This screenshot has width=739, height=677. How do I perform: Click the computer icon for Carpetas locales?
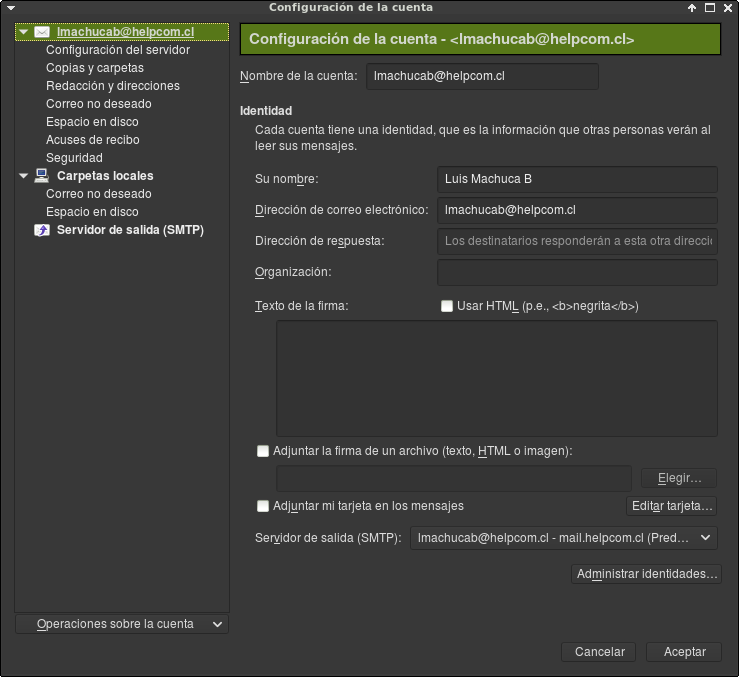coord(41,176)
